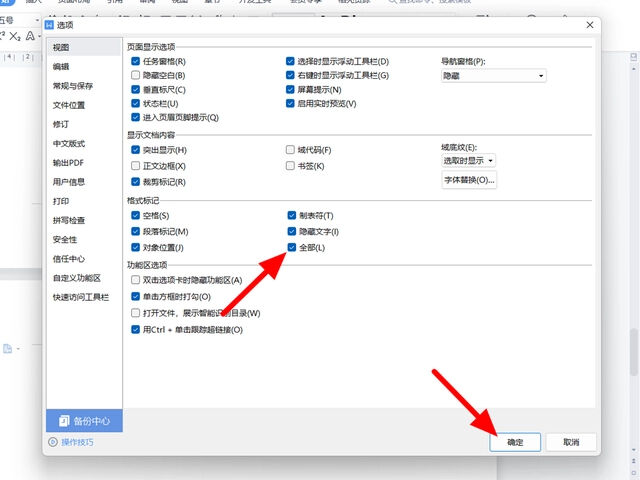Open the 备份中心 button
The width and height of the screenshot is (640, 480).
coord(84,421)
